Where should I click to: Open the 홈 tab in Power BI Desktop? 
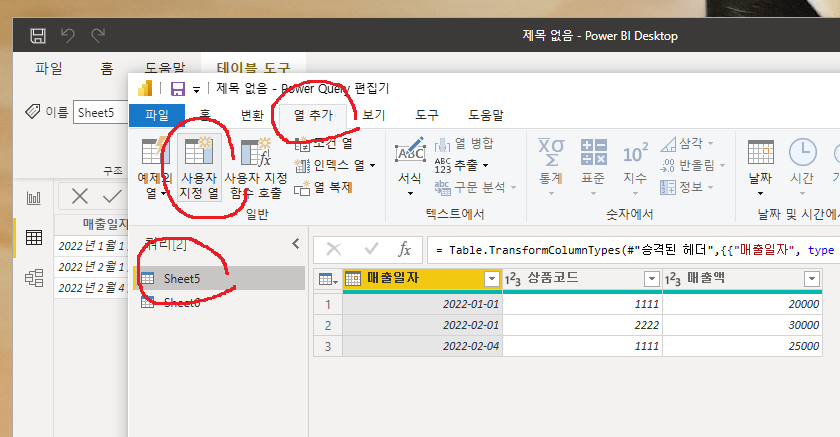(x=107, y=68)
